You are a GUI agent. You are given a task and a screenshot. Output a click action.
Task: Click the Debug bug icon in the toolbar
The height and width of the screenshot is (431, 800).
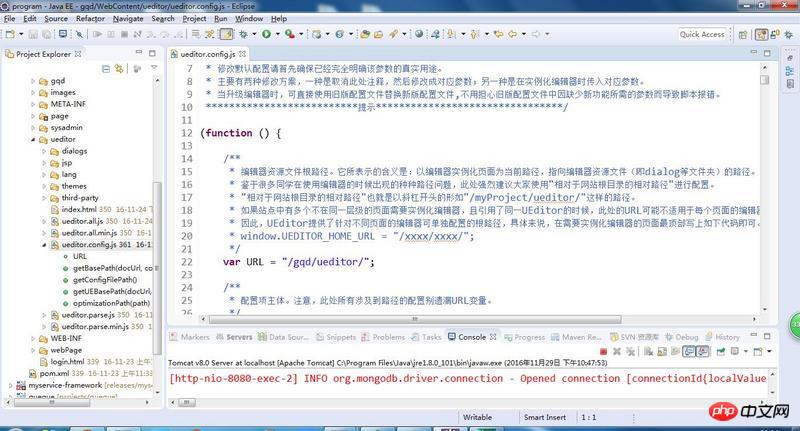click(243, 34)
